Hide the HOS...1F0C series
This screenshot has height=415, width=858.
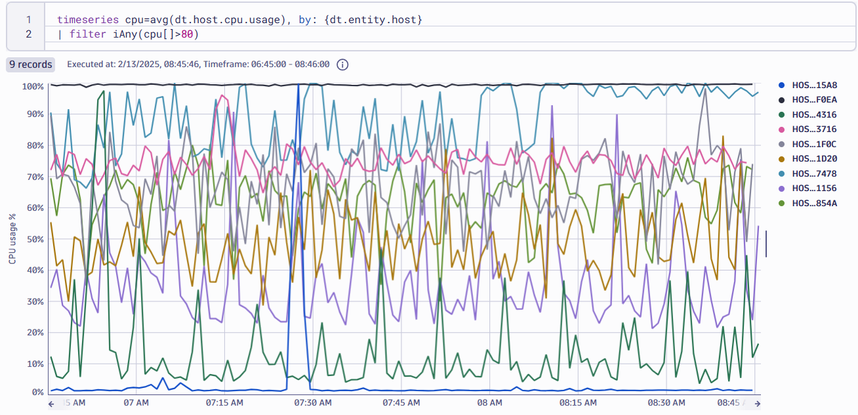pos(813,144)
